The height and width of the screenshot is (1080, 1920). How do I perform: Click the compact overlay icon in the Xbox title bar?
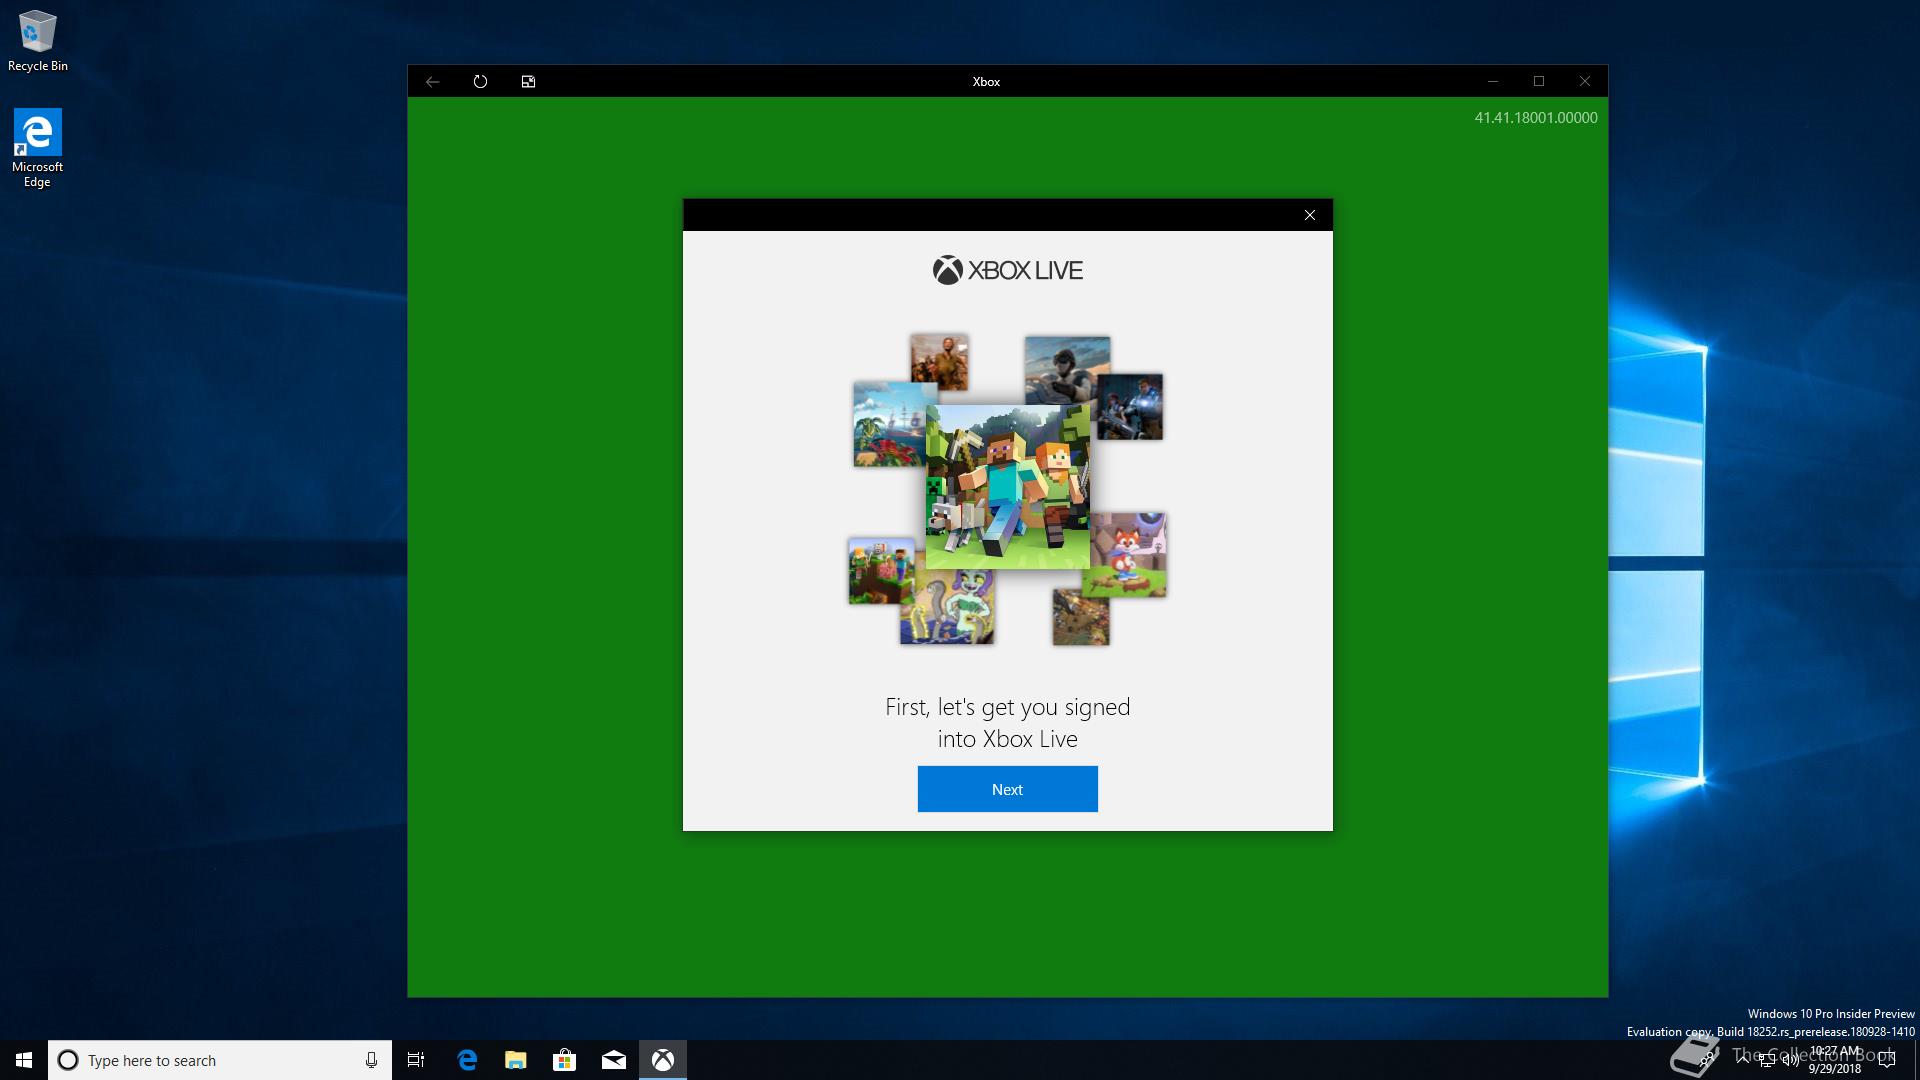coord(528,82)
